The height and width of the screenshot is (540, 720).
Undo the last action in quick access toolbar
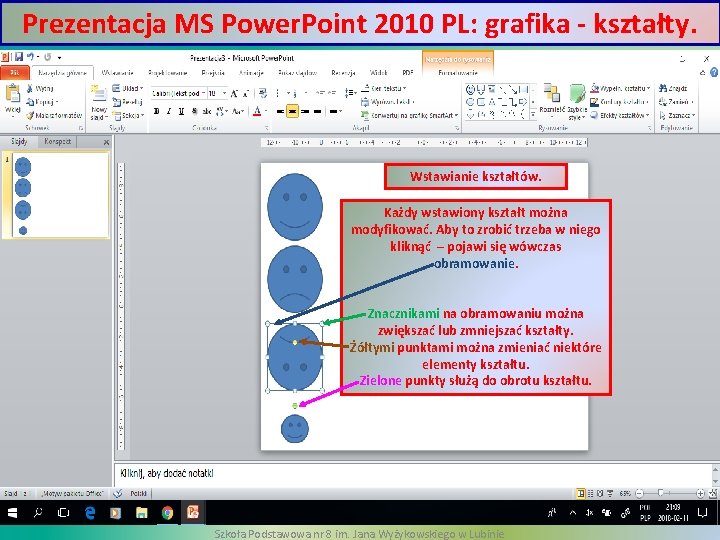(30, 57)
